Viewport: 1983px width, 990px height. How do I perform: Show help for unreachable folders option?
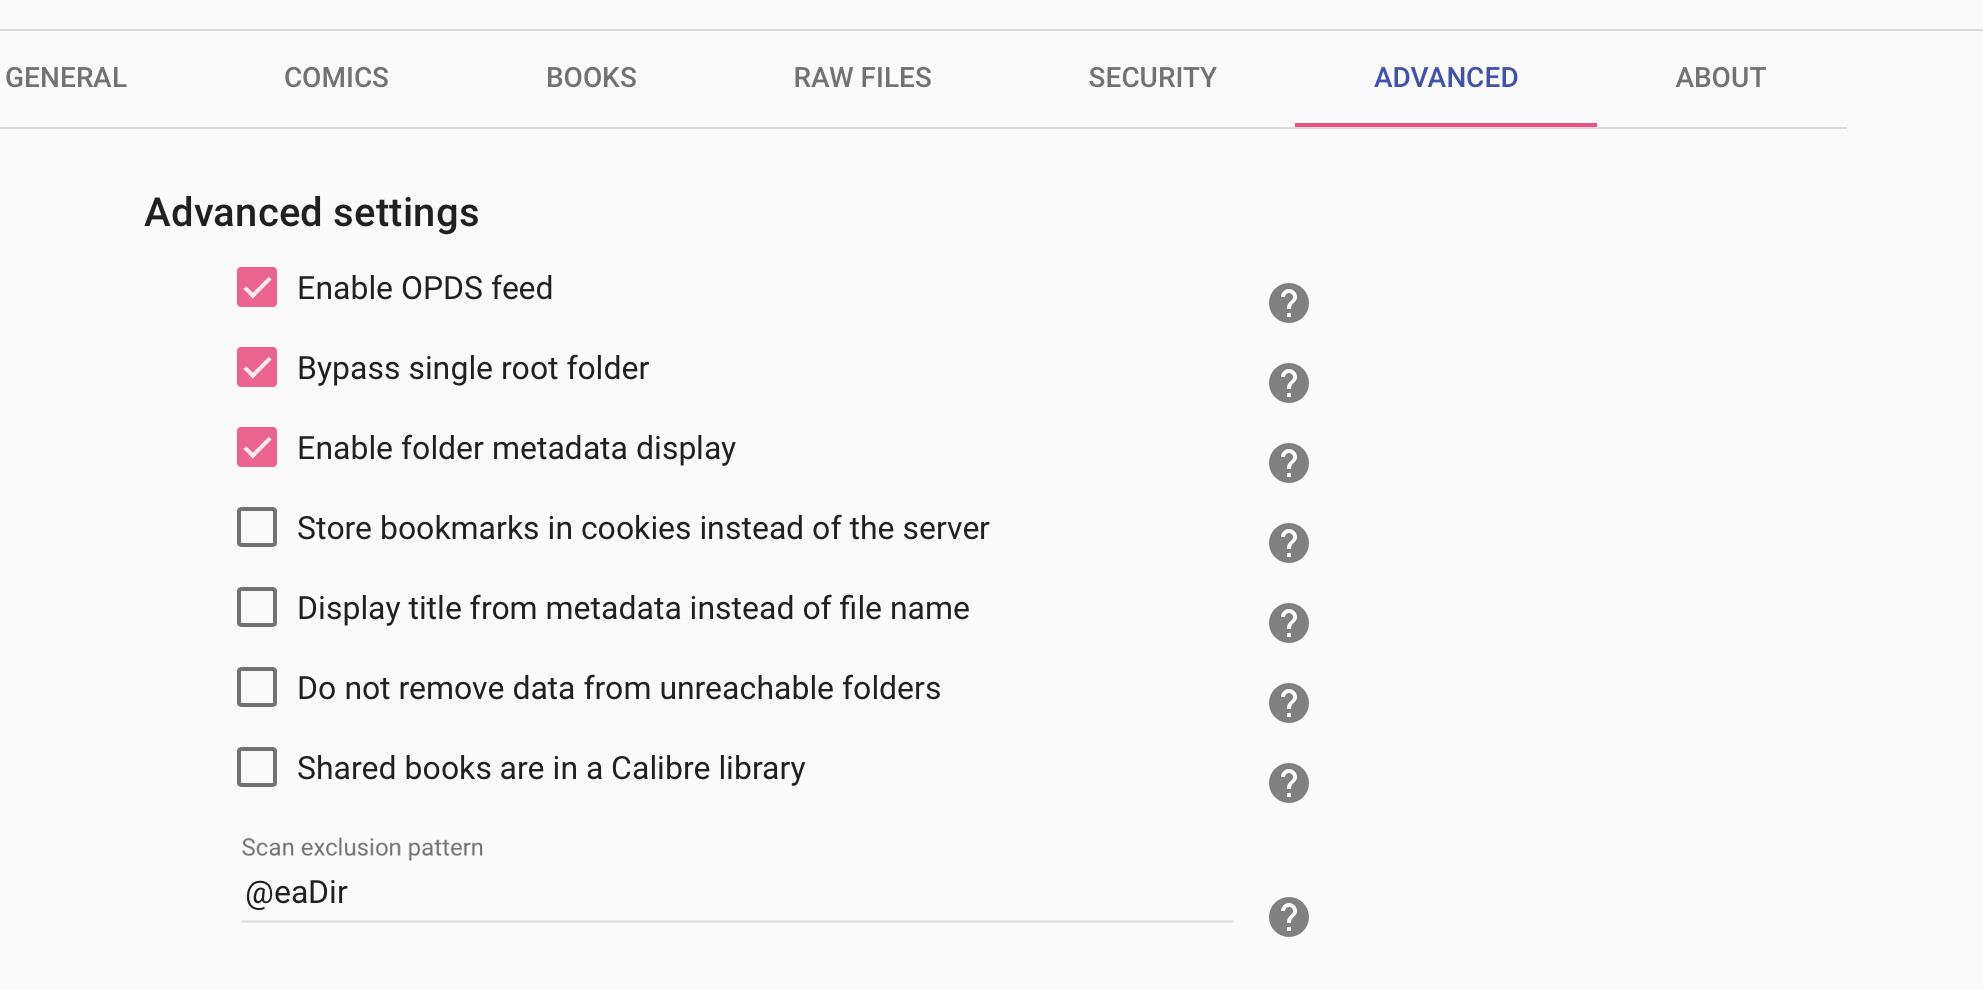[1288, 703]
